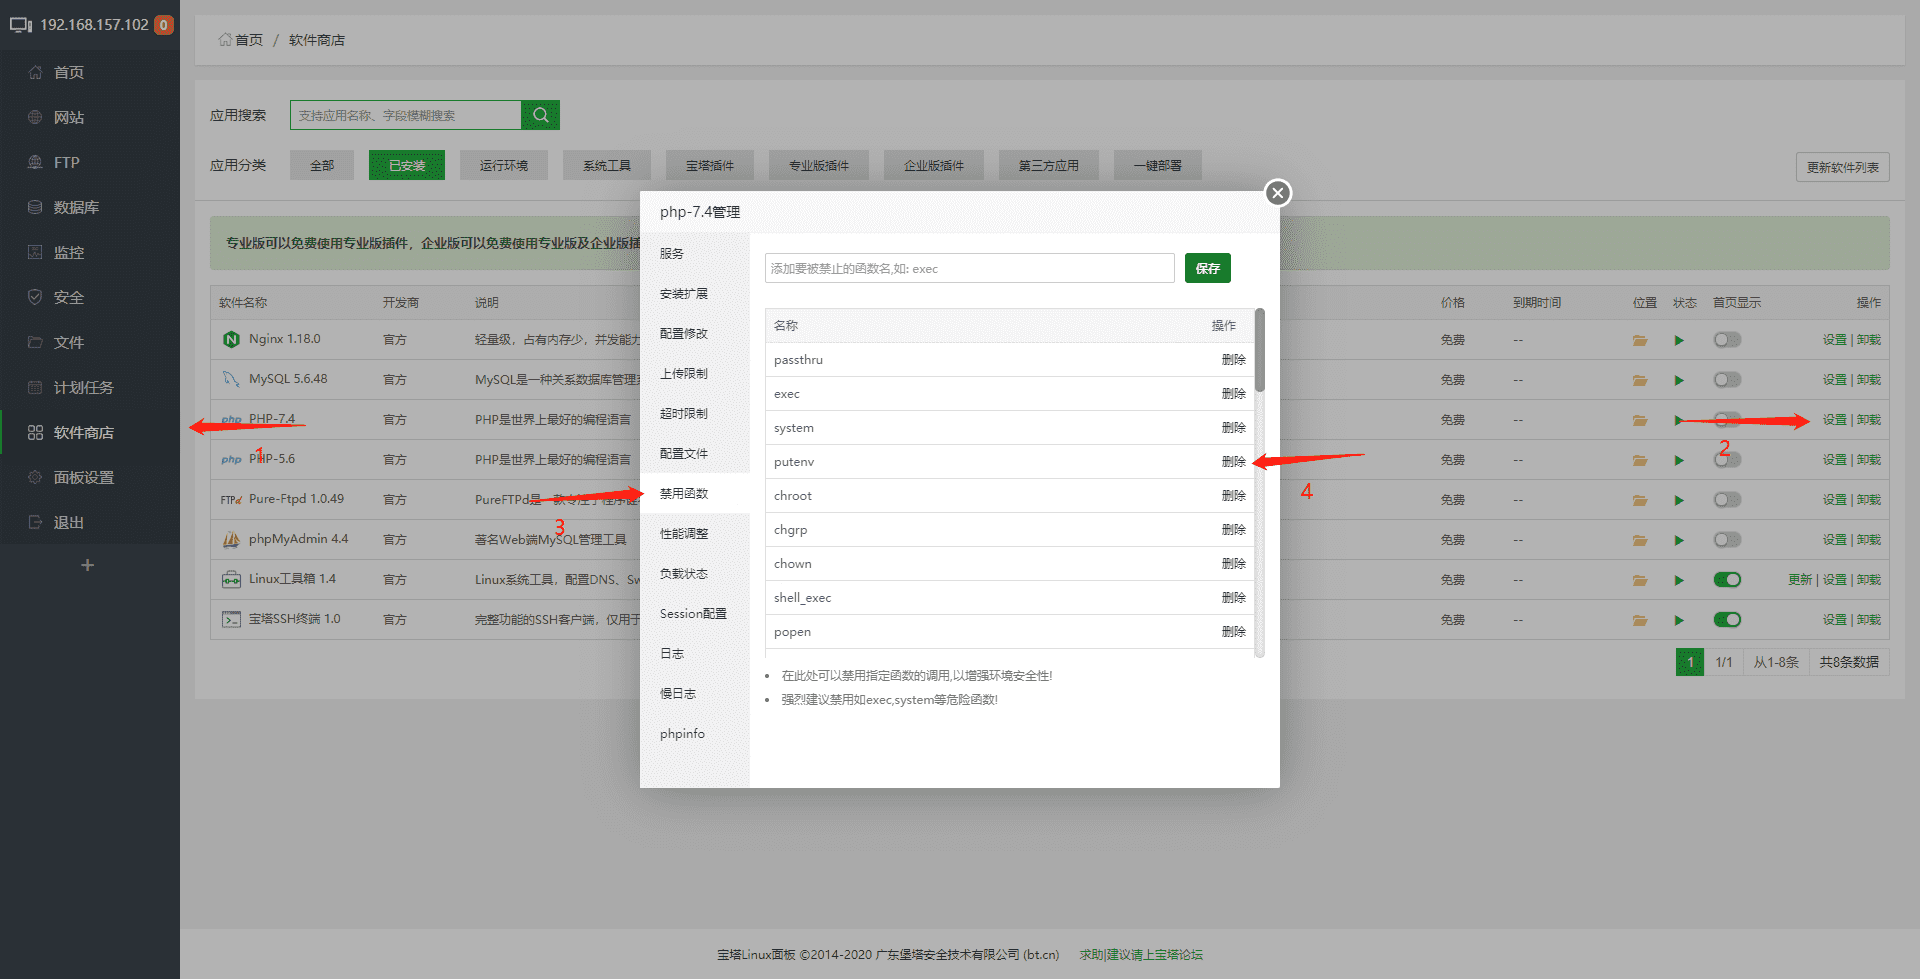
Task: Click the 宝塔SSH终端 status play icon
Action: tap(1679, 620)
